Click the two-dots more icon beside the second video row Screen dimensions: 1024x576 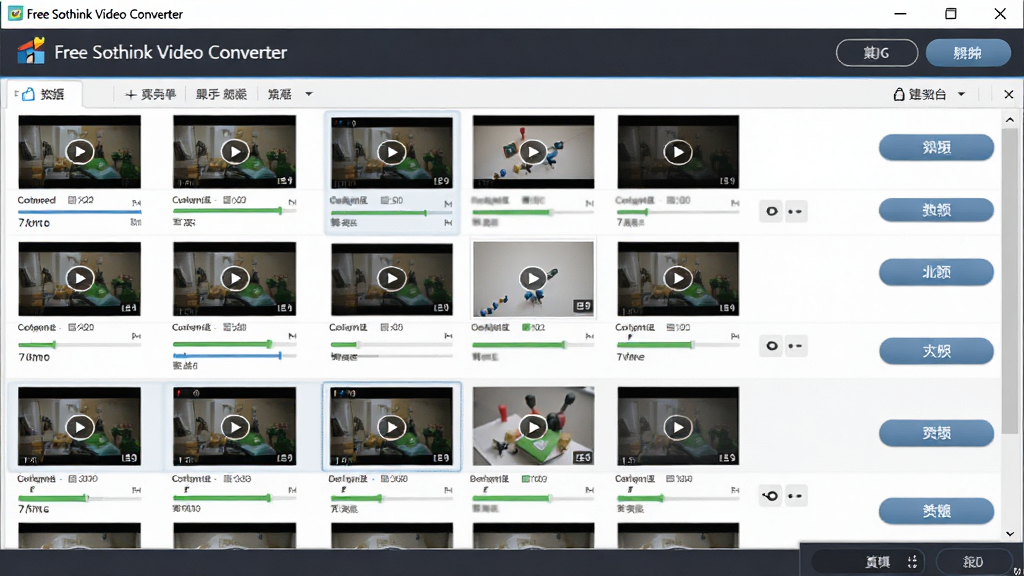[795, 345]
